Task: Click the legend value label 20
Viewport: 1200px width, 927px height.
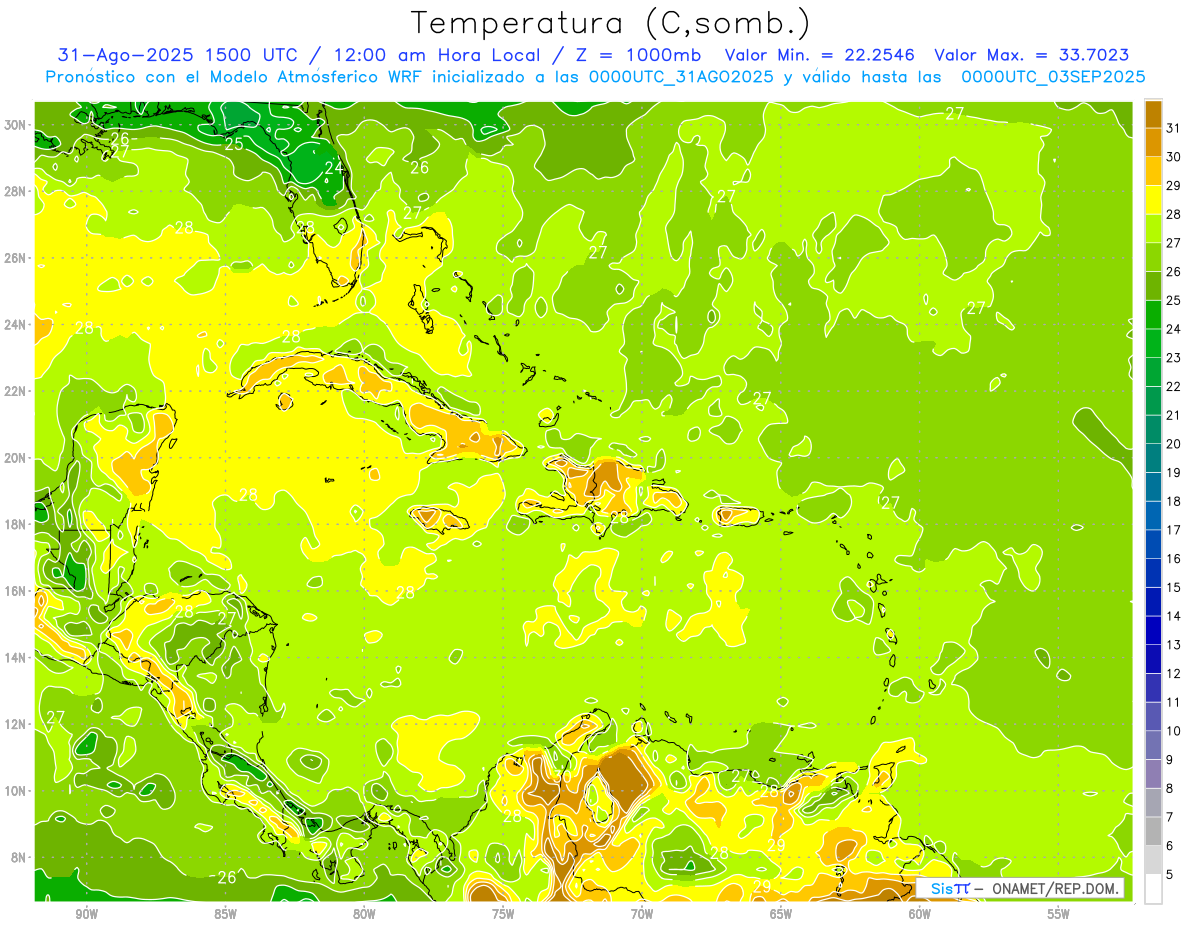Action: (1174, 443)
